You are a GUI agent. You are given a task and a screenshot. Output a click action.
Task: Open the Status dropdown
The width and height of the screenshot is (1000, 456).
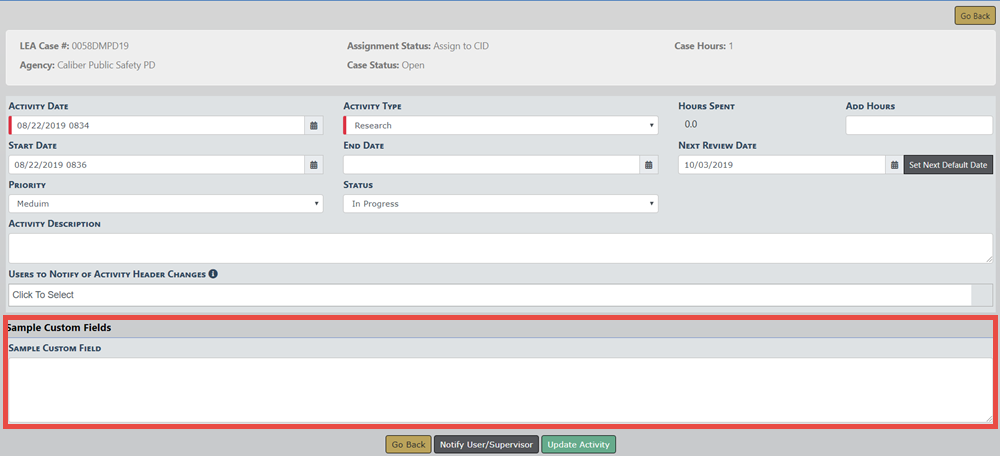click(500, 204)
